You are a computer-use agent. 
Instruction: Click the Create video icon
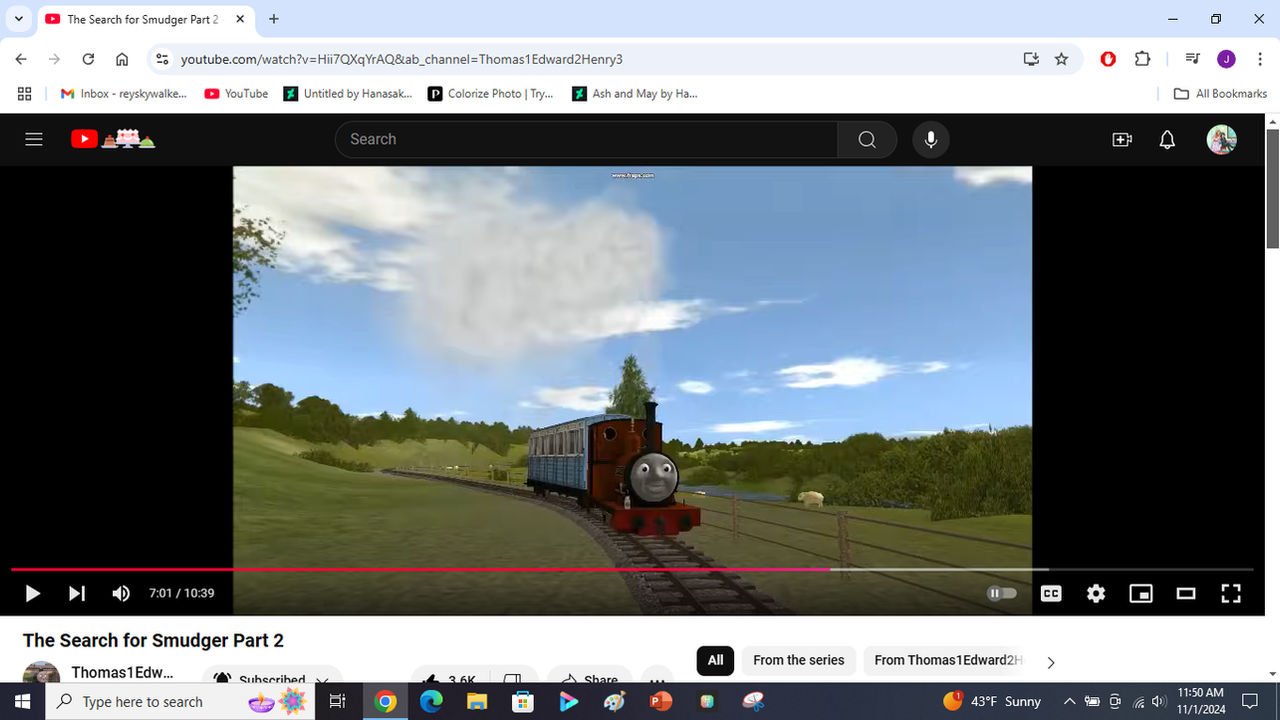tap(1121, 139)
